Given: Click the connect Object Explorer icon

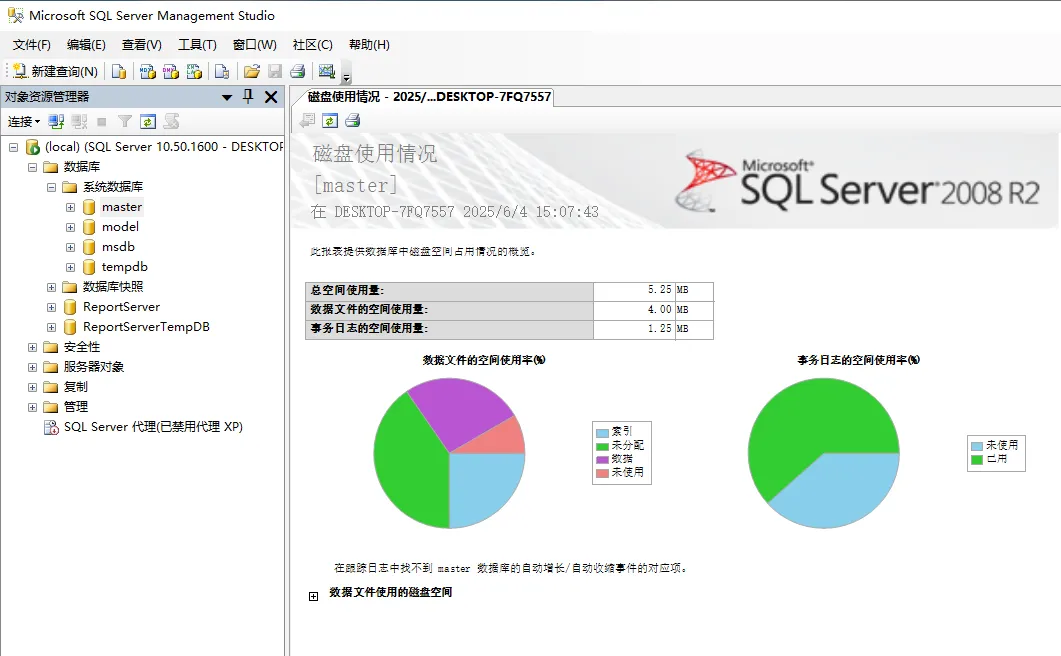Looking at the screenshot, I should coord(56,121).
